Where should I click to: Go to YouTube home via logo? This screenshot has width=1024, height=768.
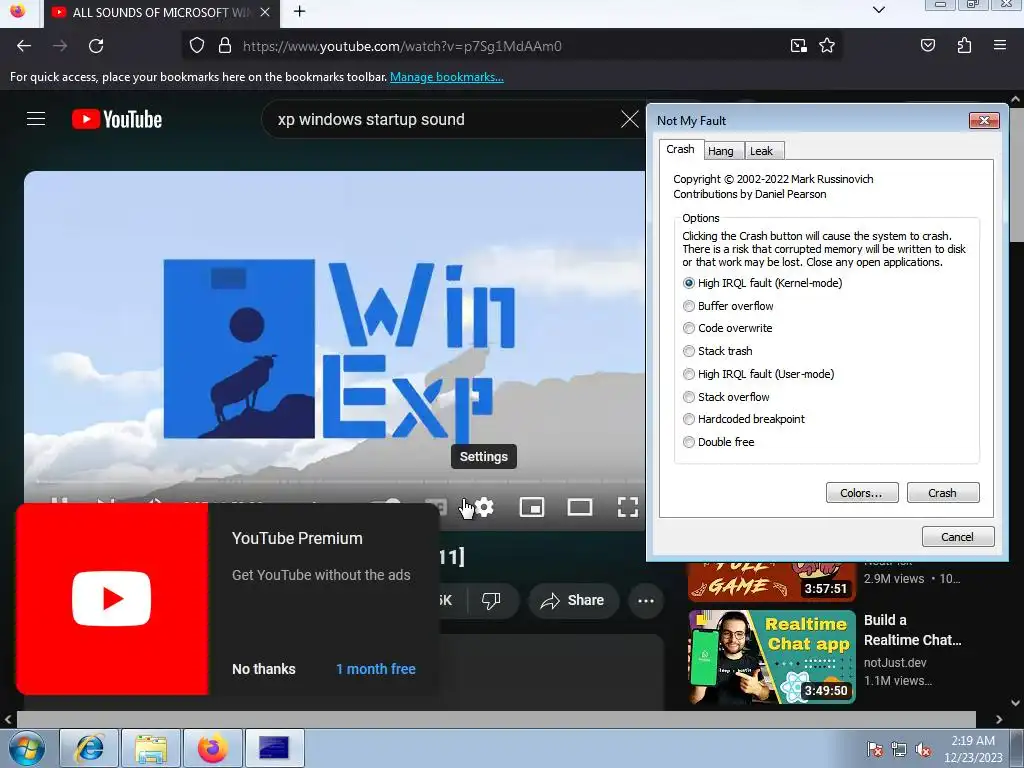117,120
